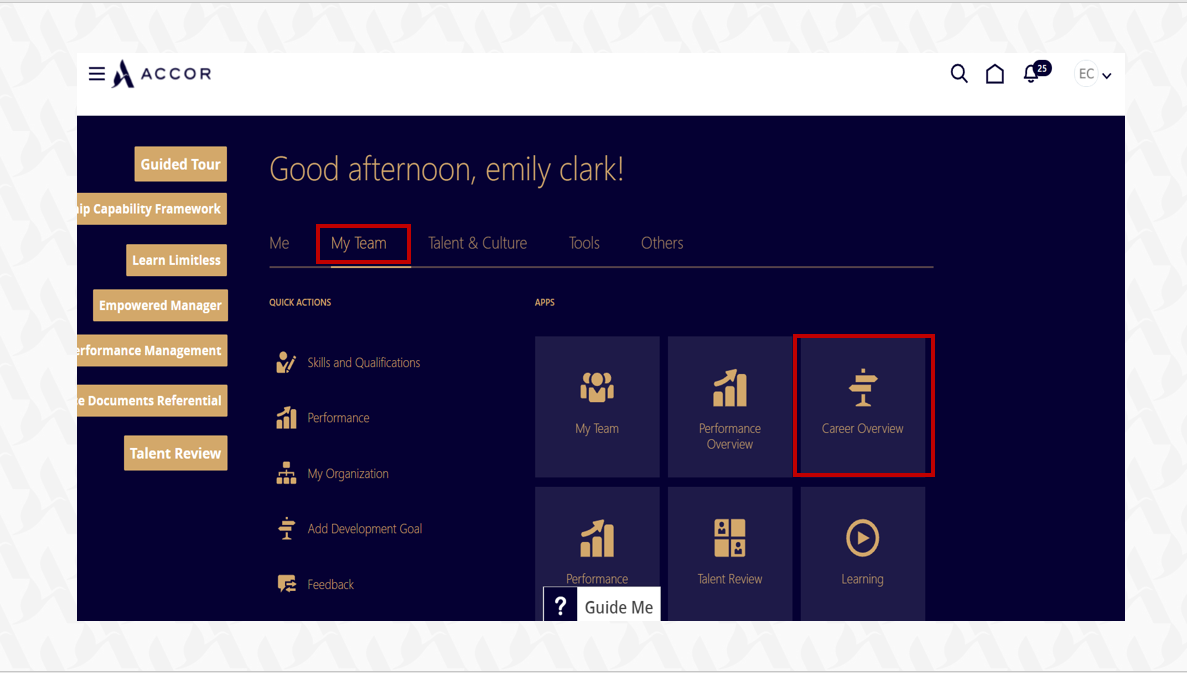
Task: Open the Performance app tile in second row
Action: [x=597, y=553]
